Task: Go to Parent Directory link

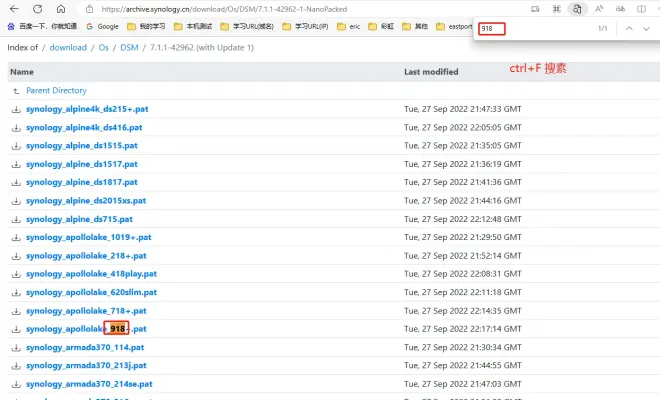Action: click(x=56, y=91)
